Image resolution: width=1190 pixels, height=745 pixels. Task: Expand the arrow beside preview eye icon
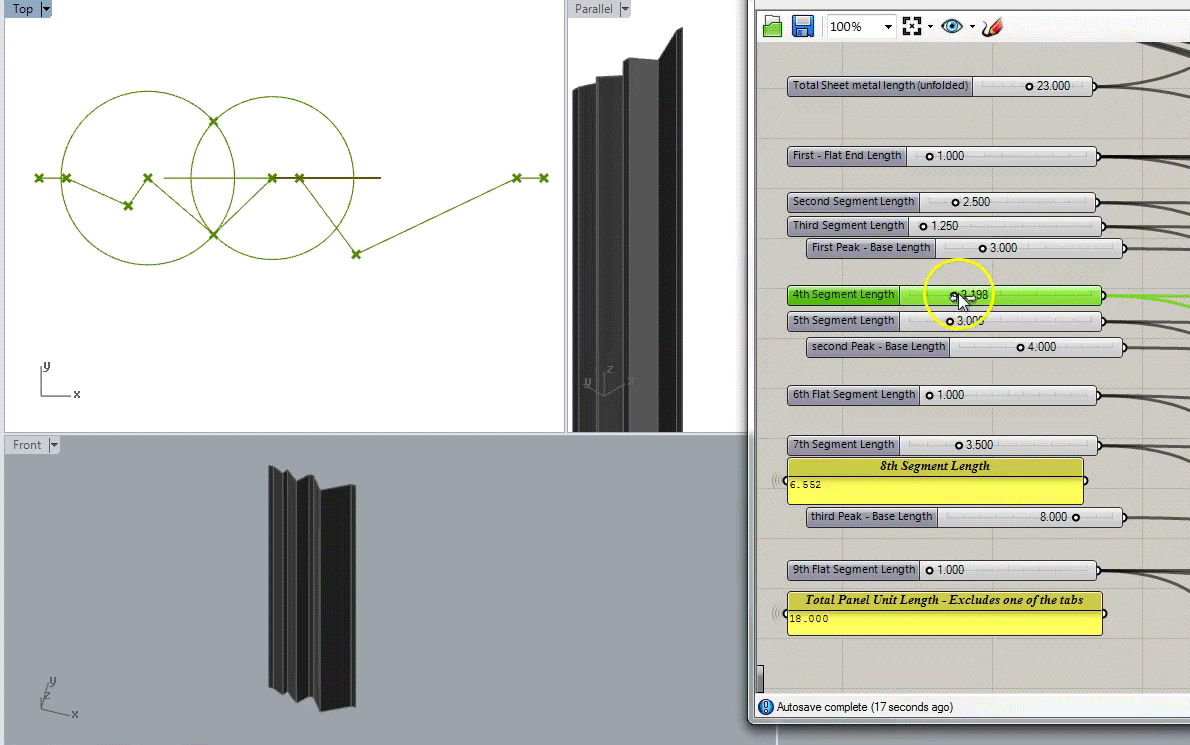point(972,27)
